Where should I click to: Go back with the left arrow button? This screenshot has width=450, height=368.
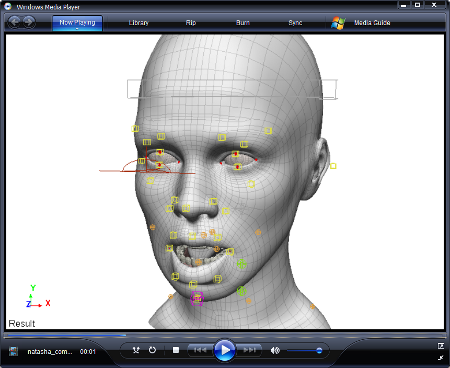click(x=14, y=22)
